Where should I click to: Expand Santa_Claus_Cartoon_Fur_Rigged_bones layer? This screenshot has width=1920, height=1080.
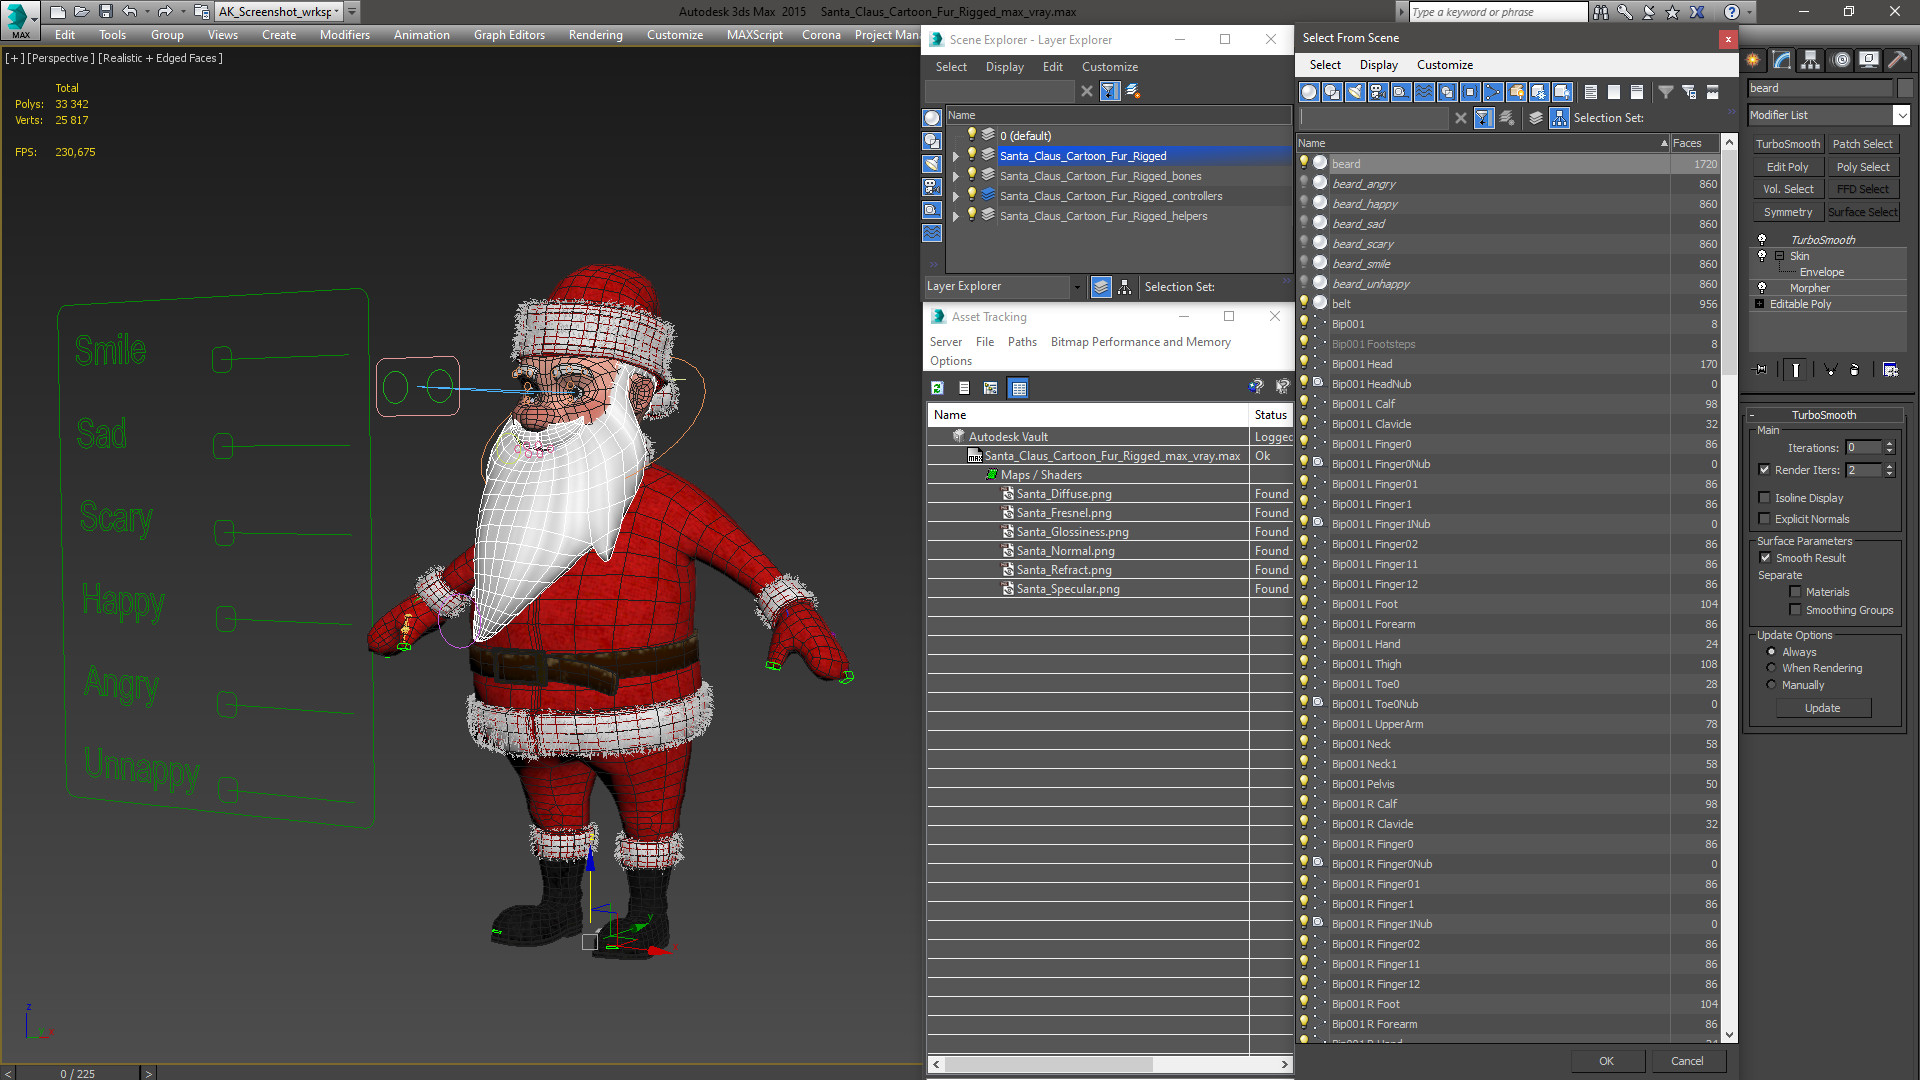click(x=953, y=175)
